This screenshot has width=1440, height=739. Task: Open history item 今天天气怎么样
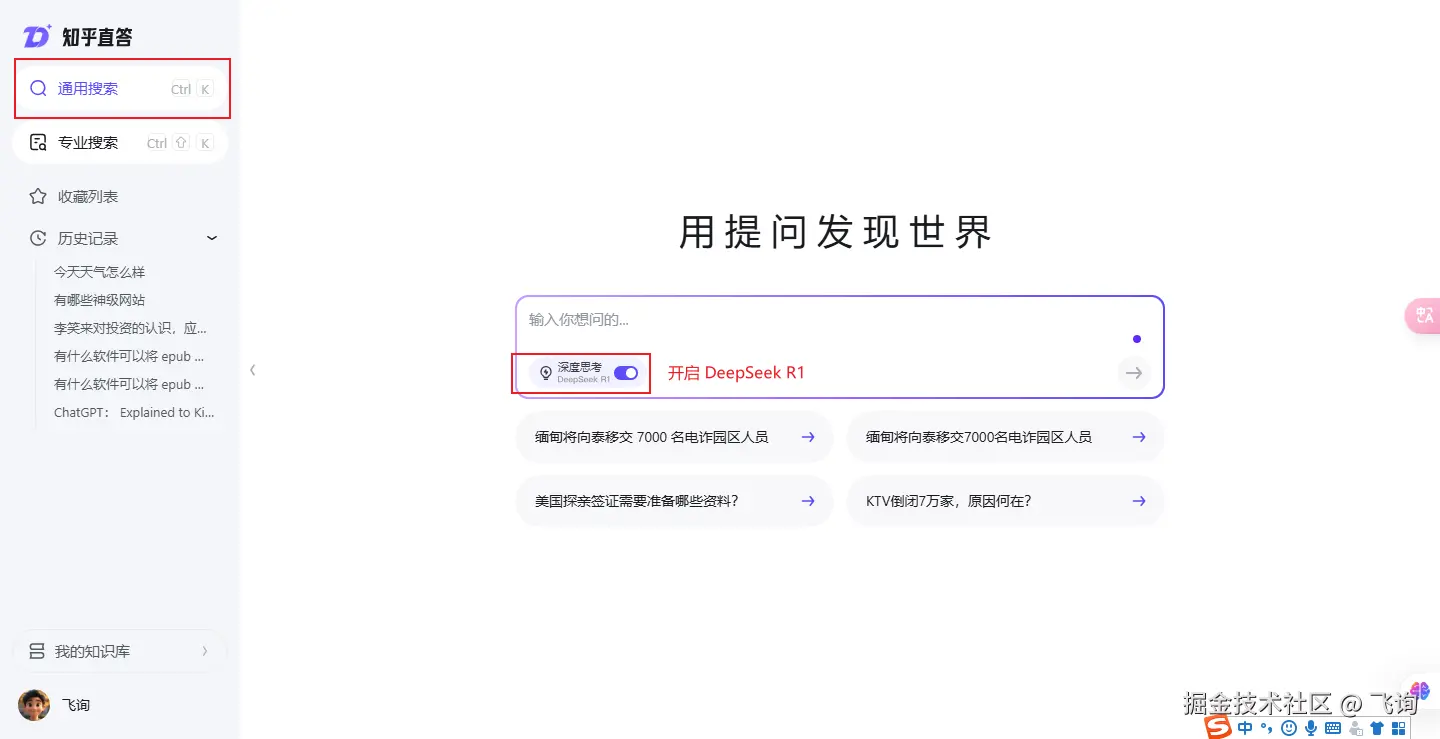pos(100,272)
